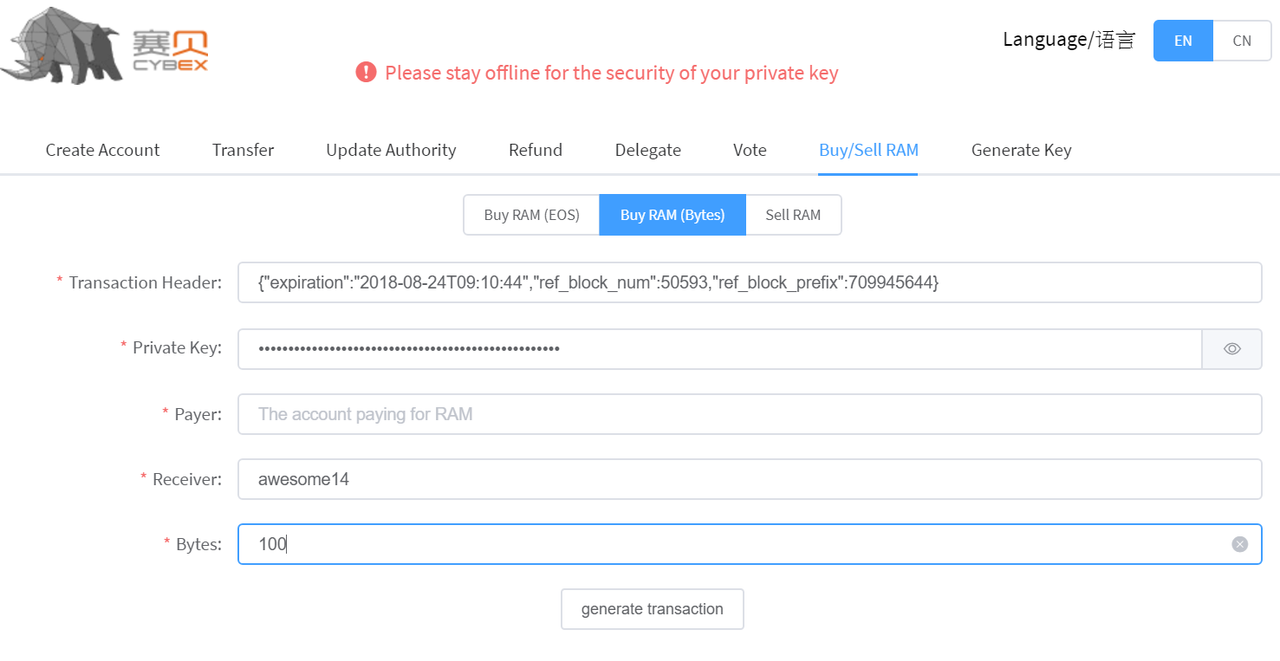This screenshot has height=661, width=1280.
Task: Open the Create Account tab
Action: (x=103, y=150)
